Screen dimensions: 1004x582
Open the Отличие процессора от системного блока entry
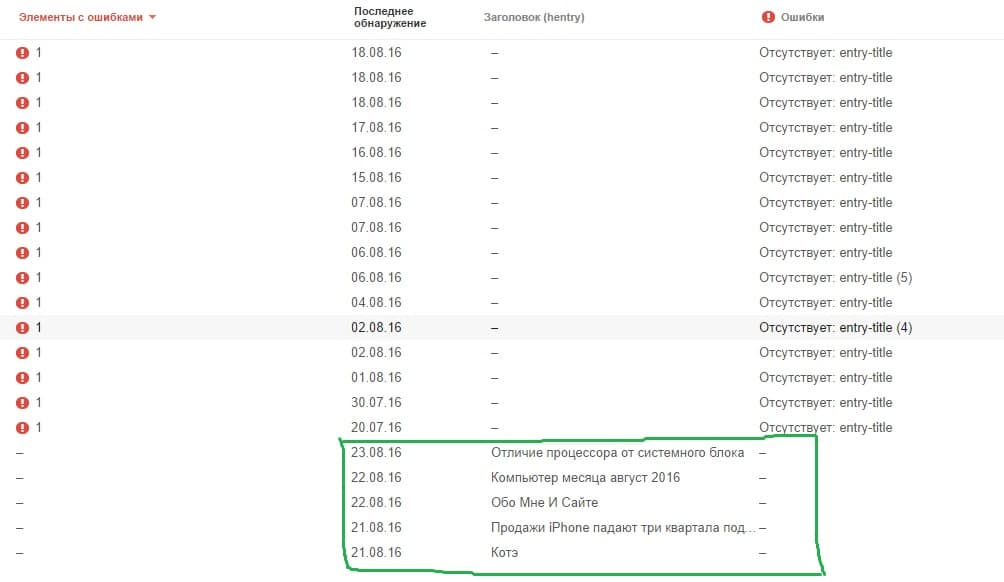pyautogui.click(x=617, y=452)
